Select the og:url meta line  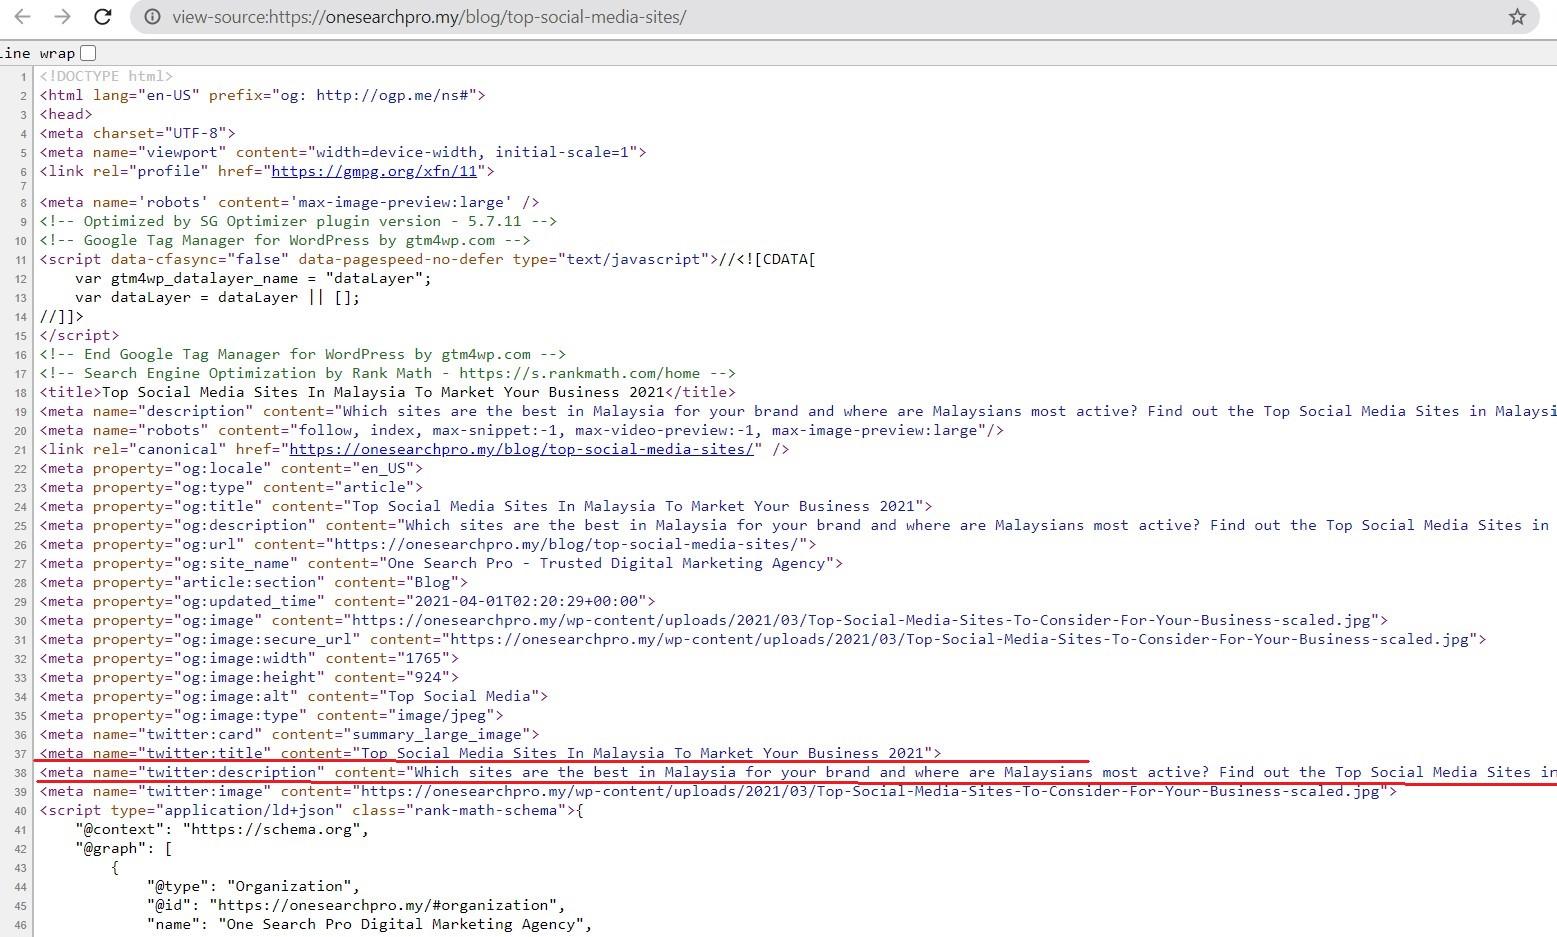(x=428, y=544)
